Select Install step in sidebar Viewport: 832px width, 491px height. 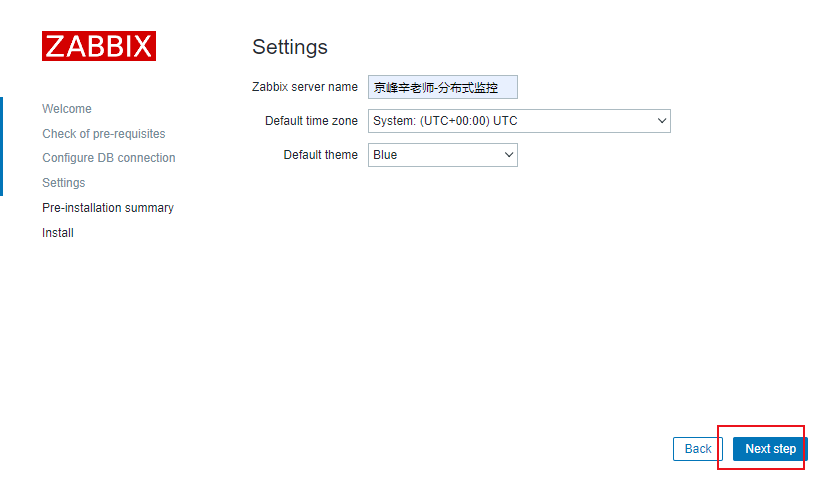(58, 232)
